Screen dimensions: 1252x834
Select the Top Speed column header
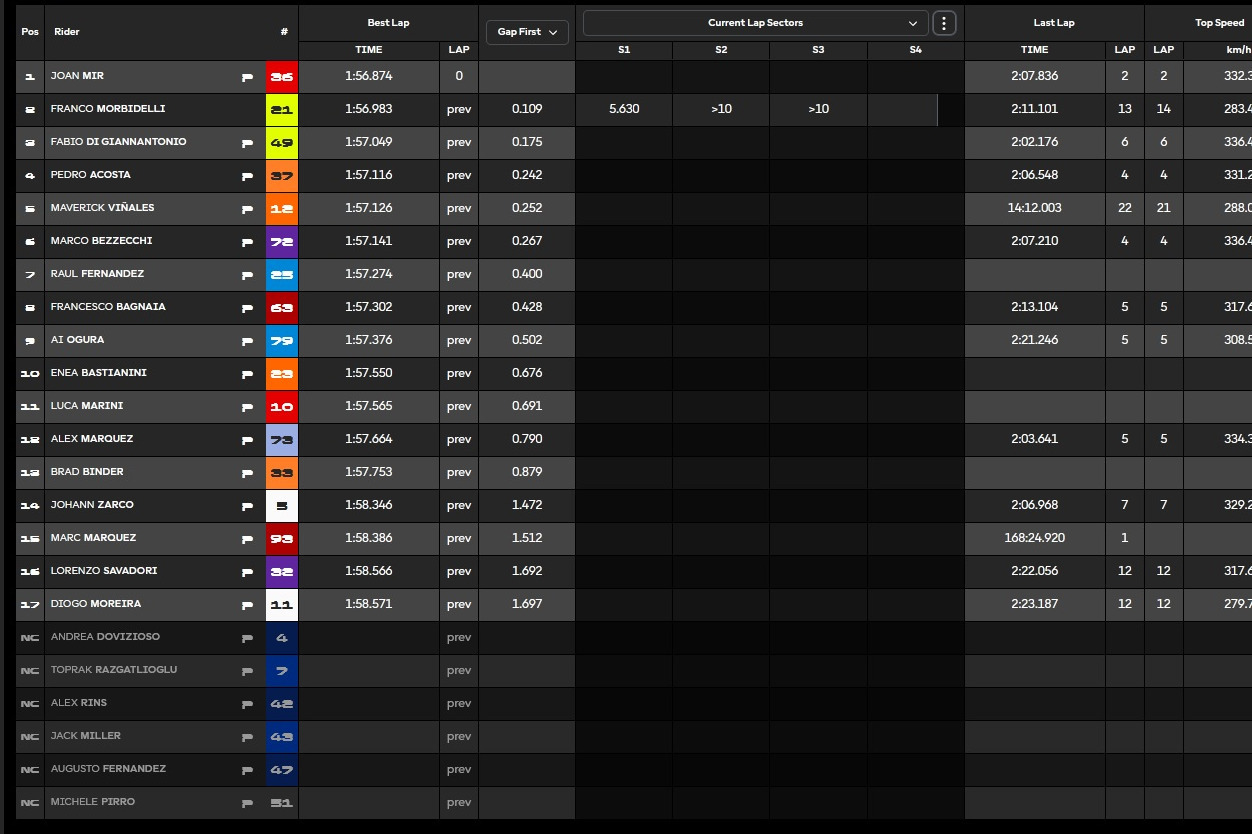click(x=1219, y=22)
